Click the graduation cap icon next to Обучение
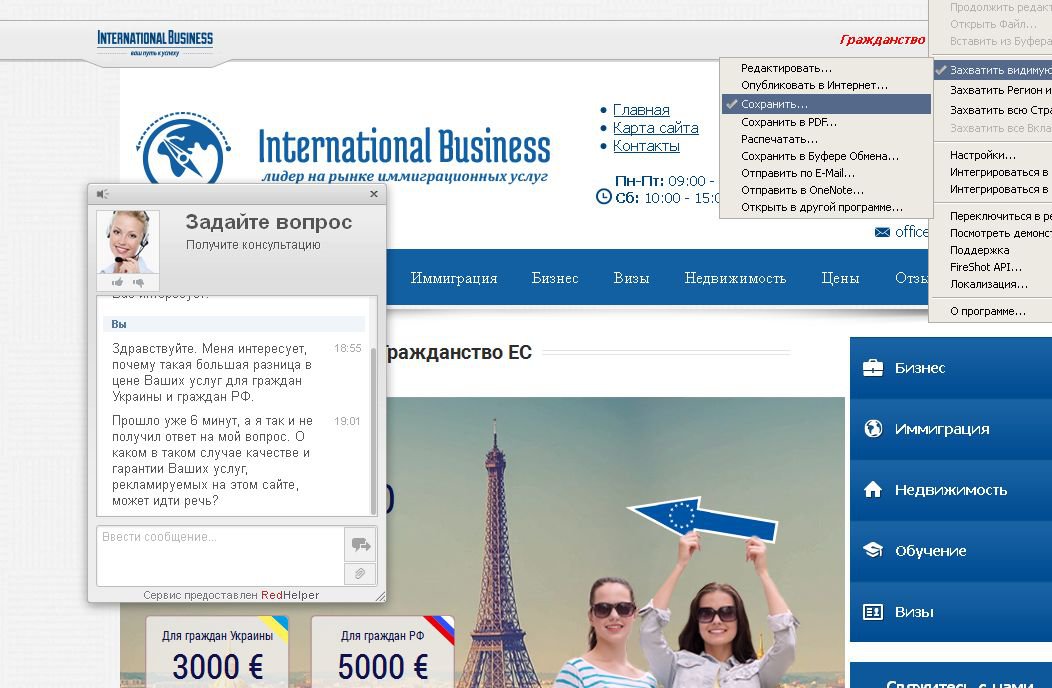Screen dimensions: 1052x688 [873, 551]
